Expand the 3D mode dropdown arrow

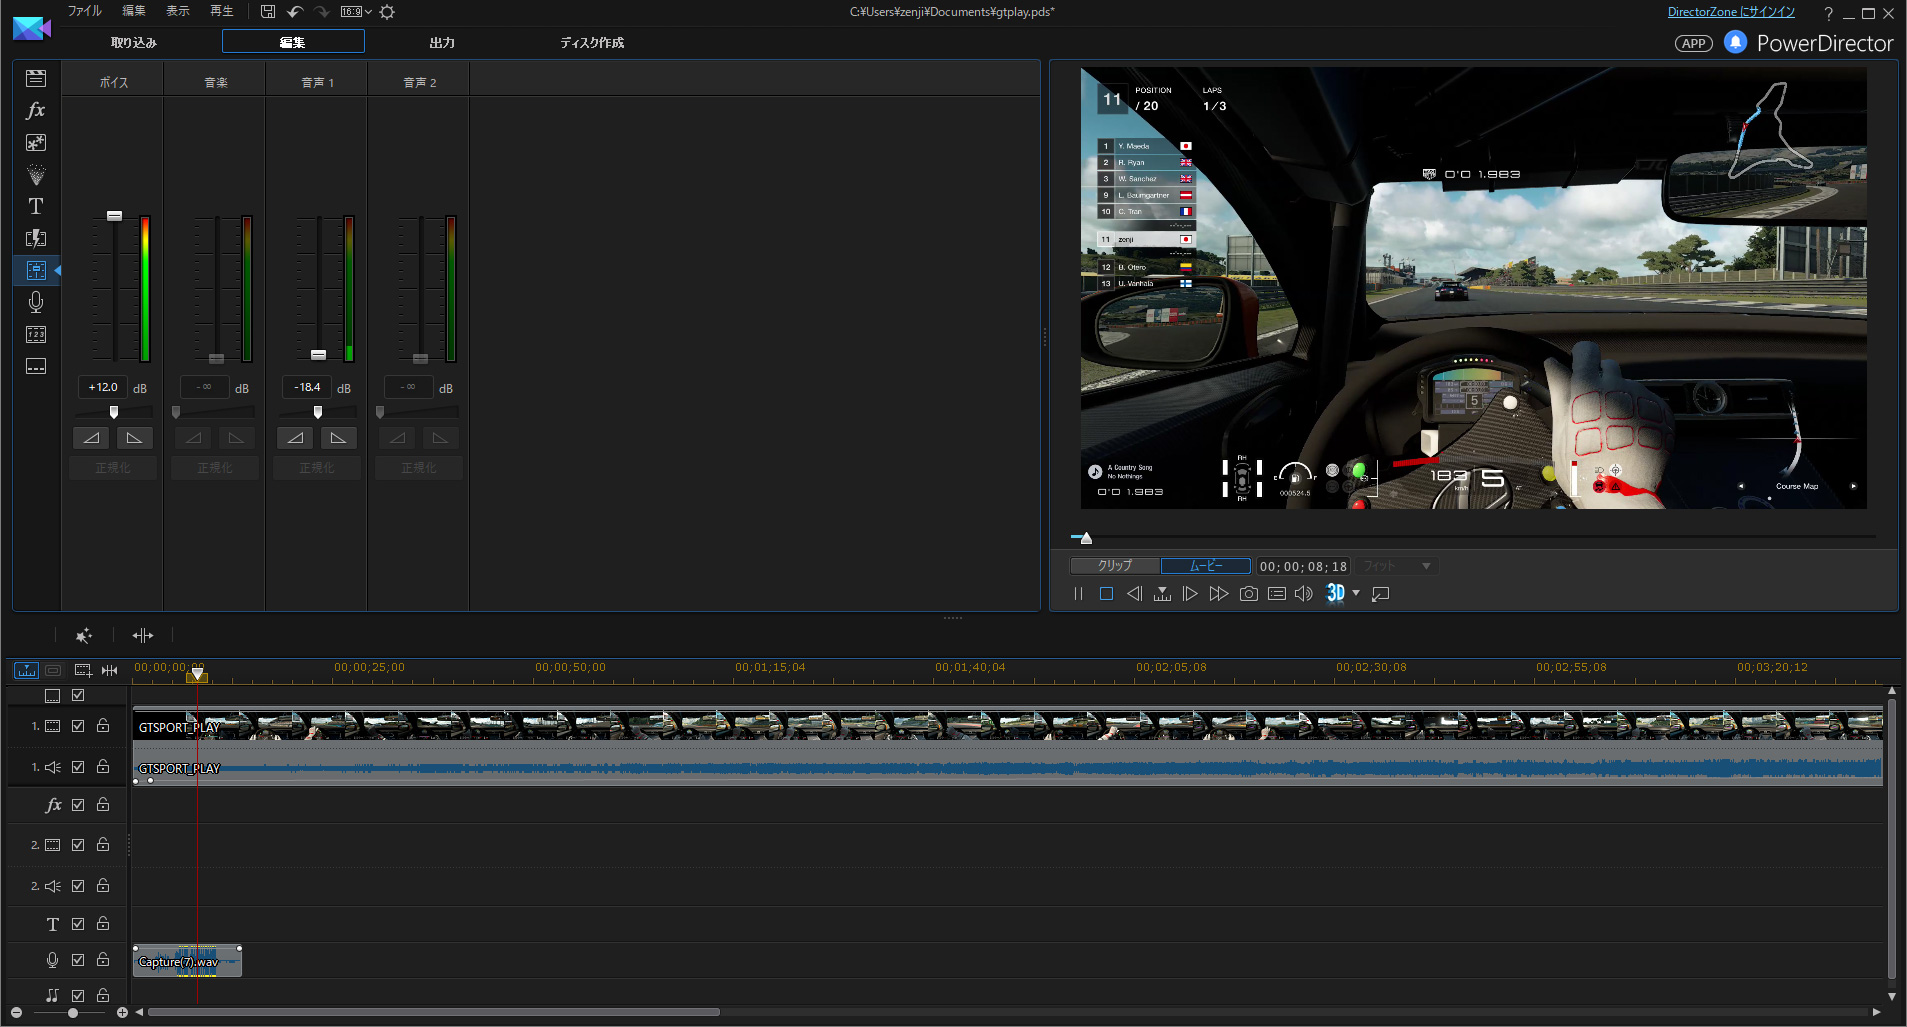pyautogui.click(x=1356, y=594)
